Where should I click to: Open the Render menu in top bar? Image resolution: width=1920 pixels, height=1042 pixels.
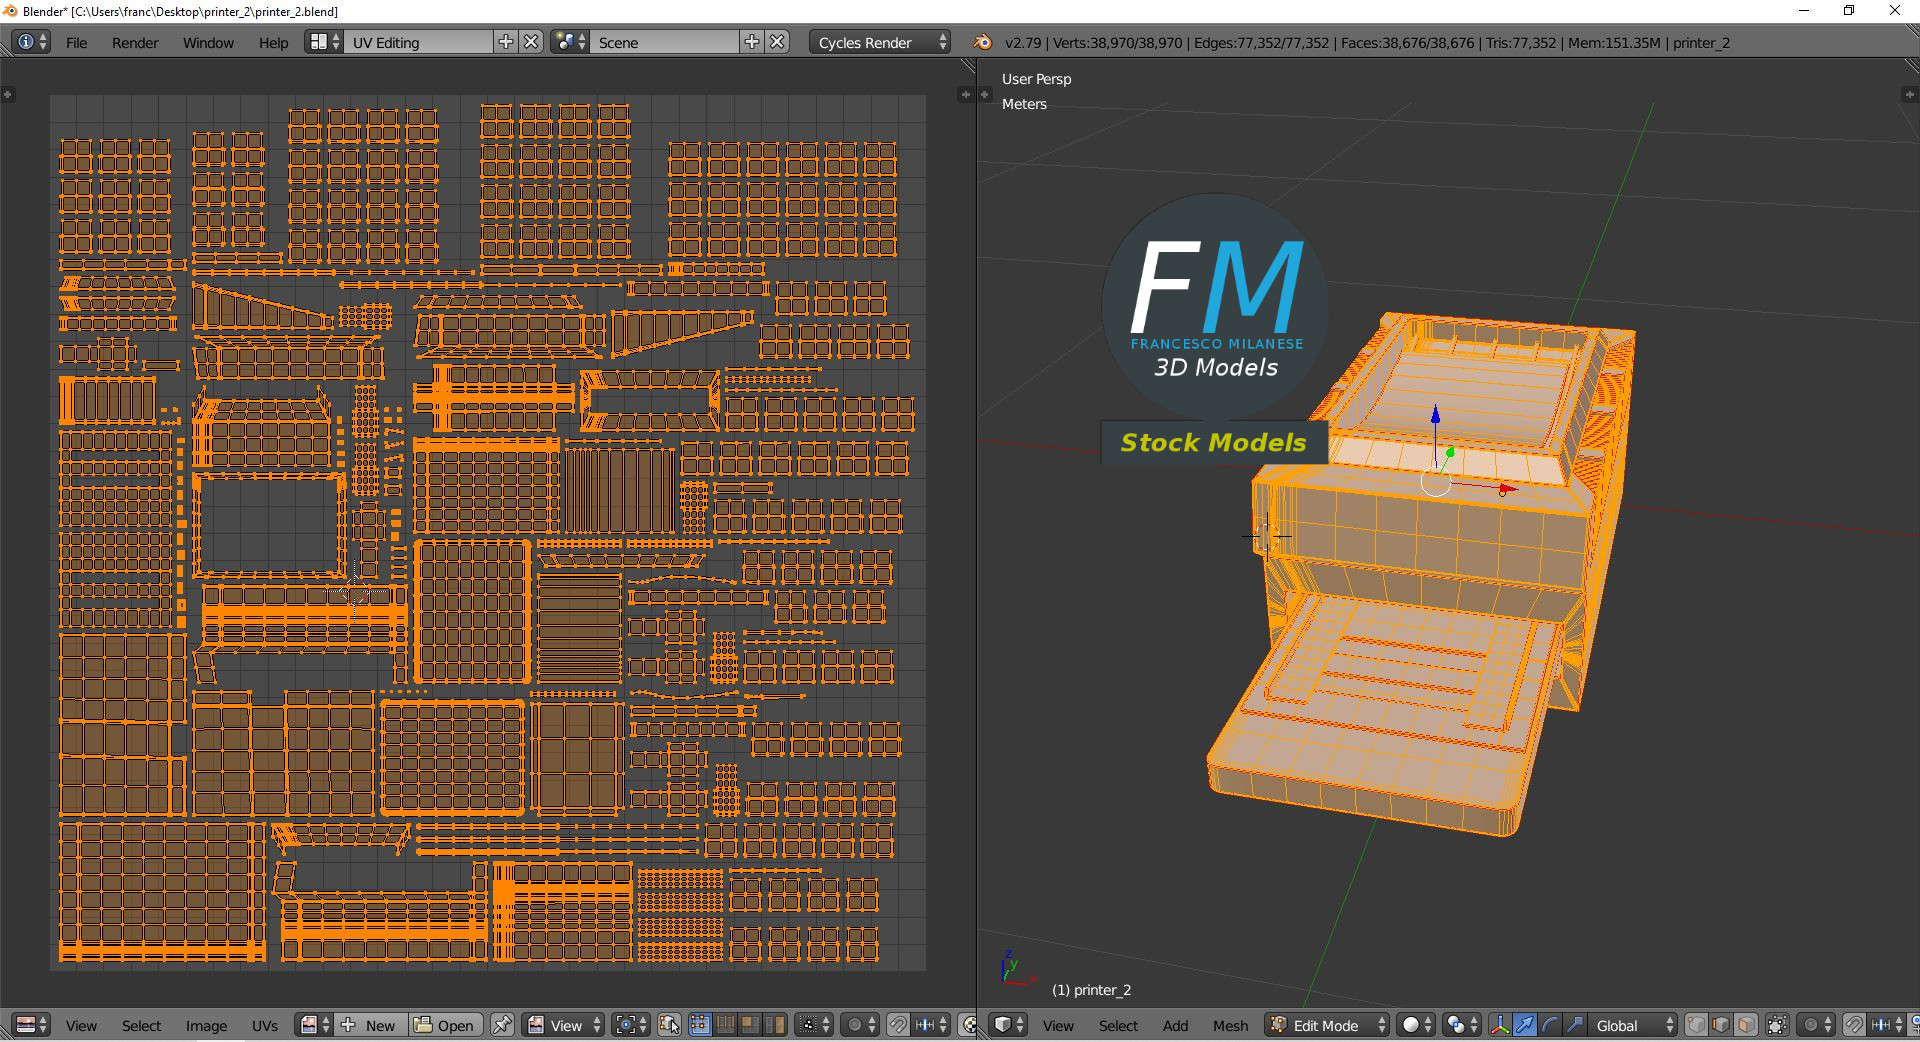135,42
